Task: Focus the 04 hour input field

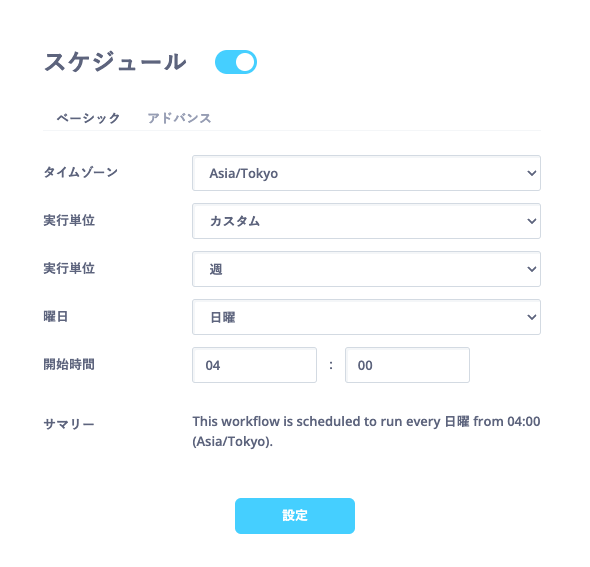Action: coord(254,365)
